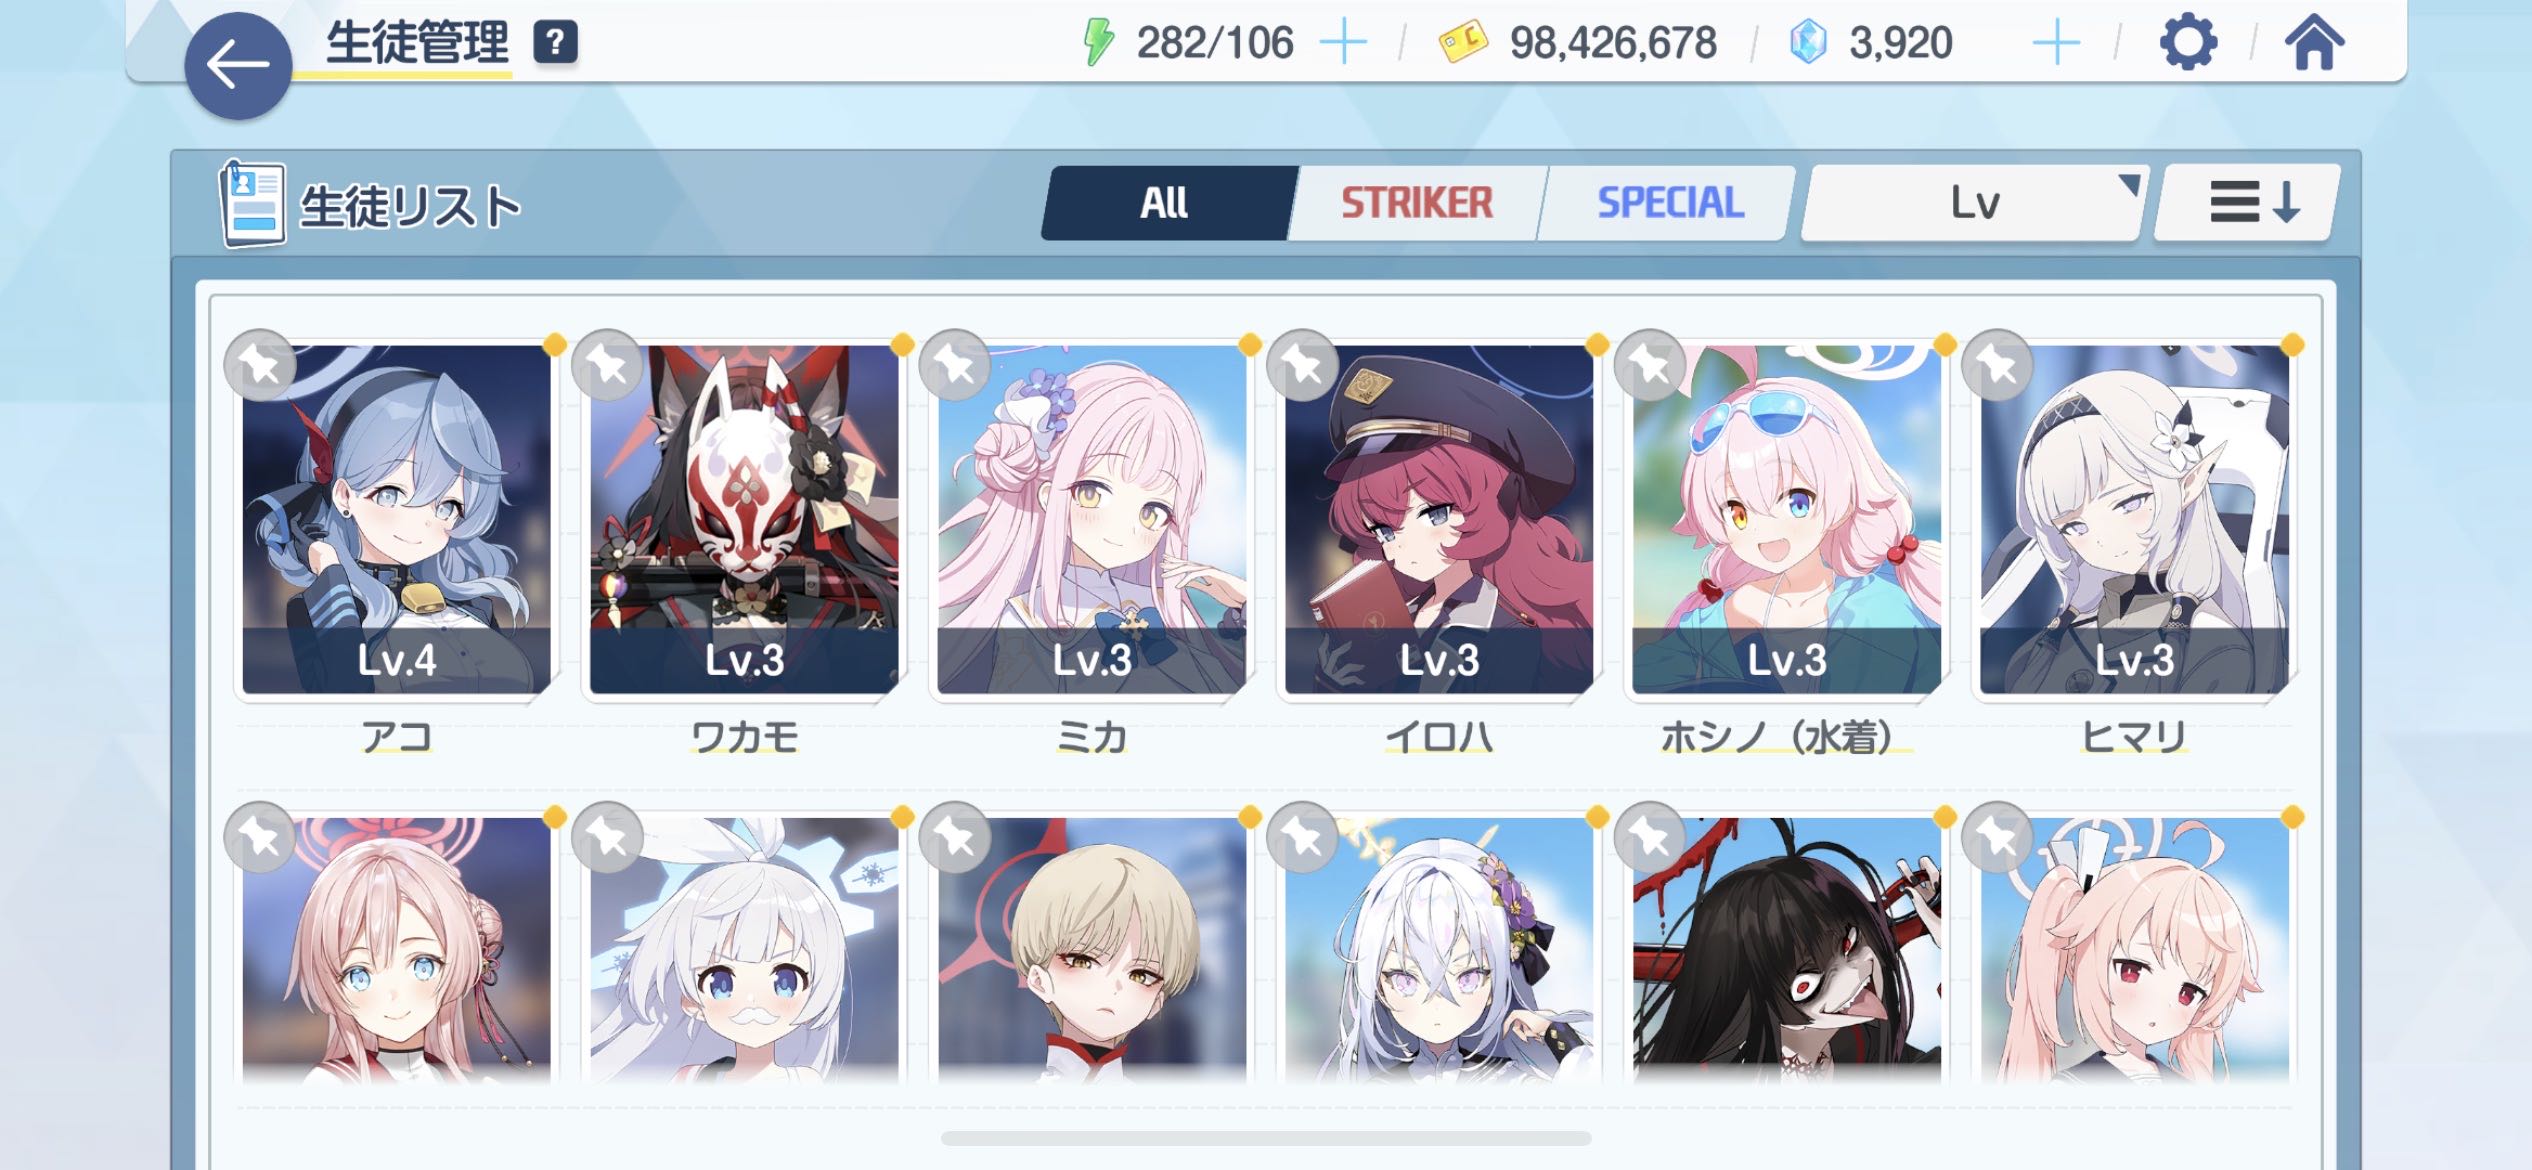Select the All filter tab
The height and width of the screenshot is (1170, 2532).
[x=1165, y=203]
